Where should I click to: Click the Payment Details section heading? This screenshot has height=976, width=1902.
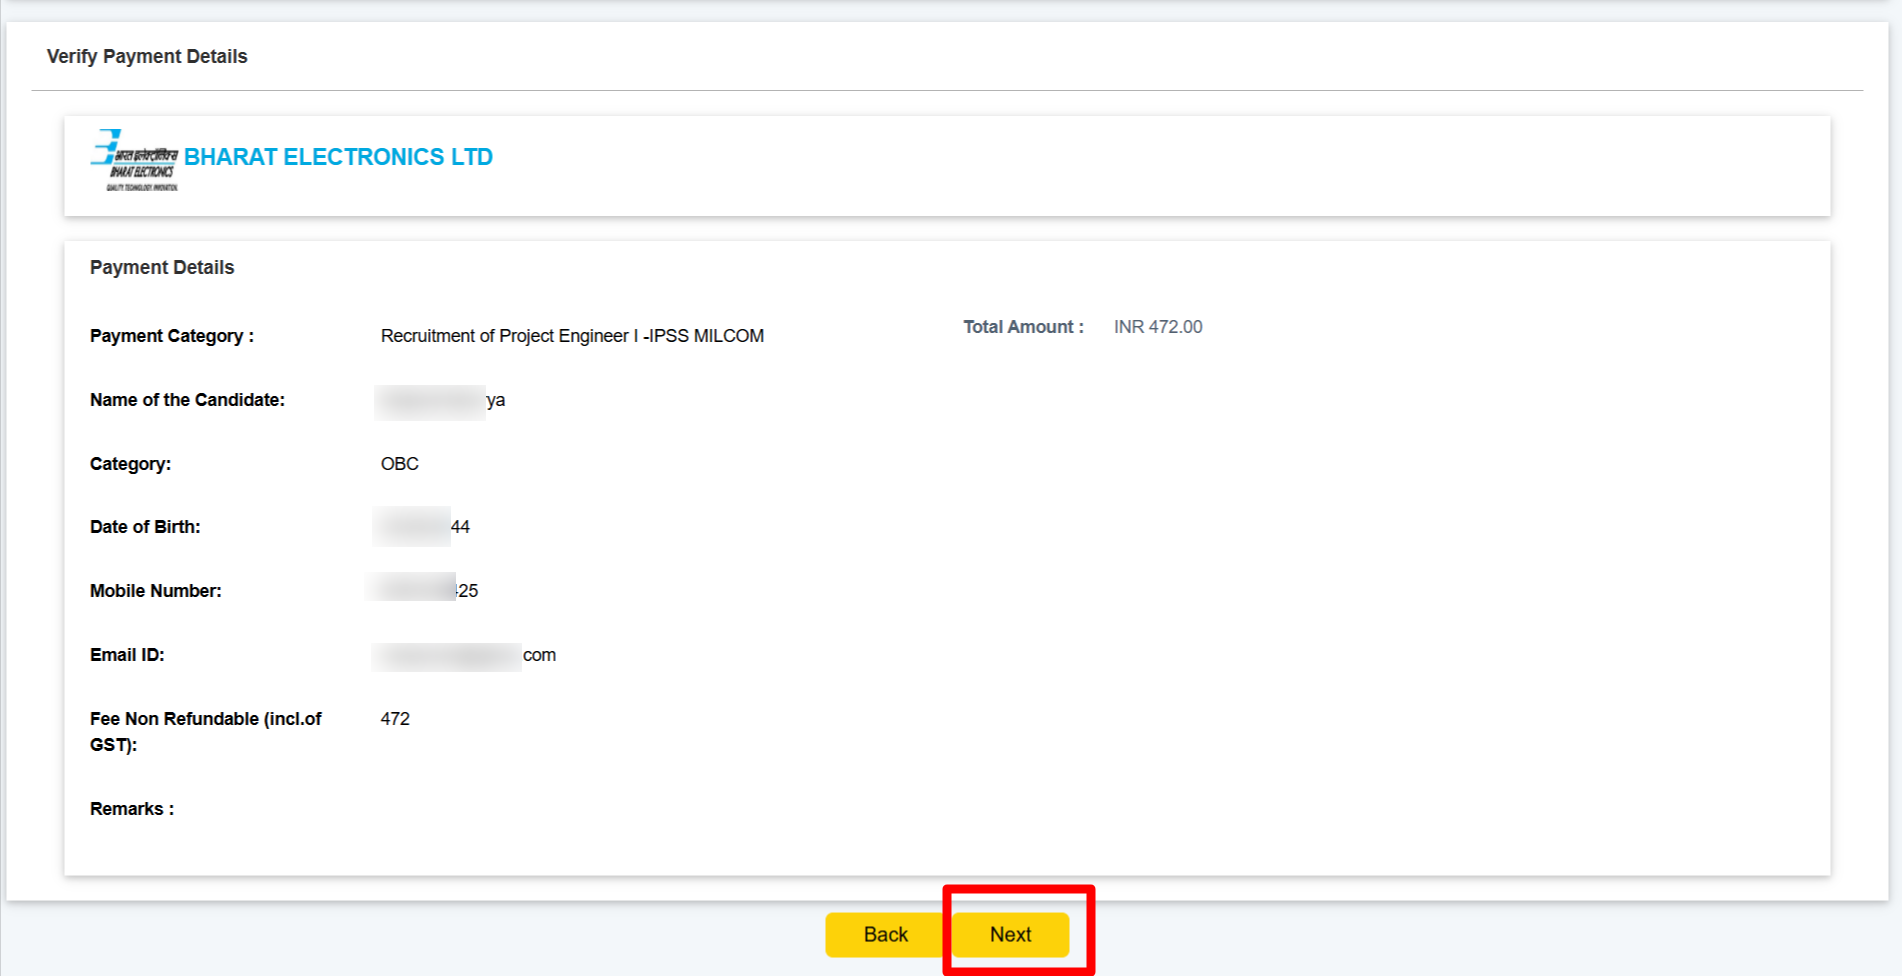pos(162,268)
